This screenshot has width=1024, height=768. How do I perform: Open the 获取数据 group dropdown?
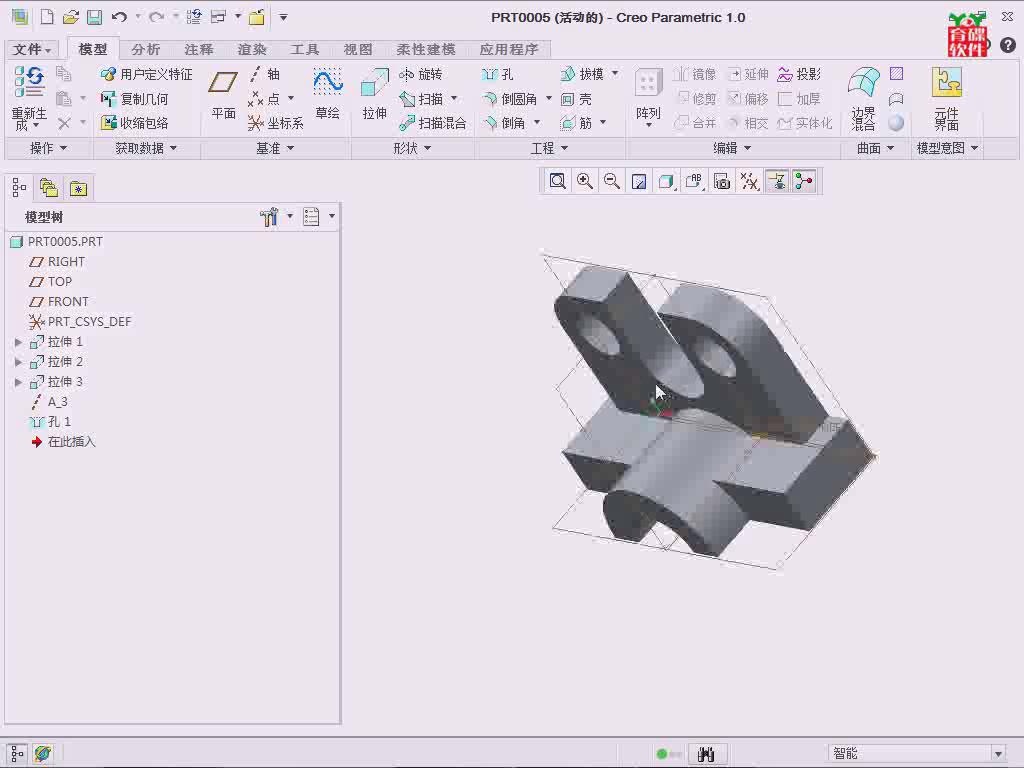(x=146, y=148)
